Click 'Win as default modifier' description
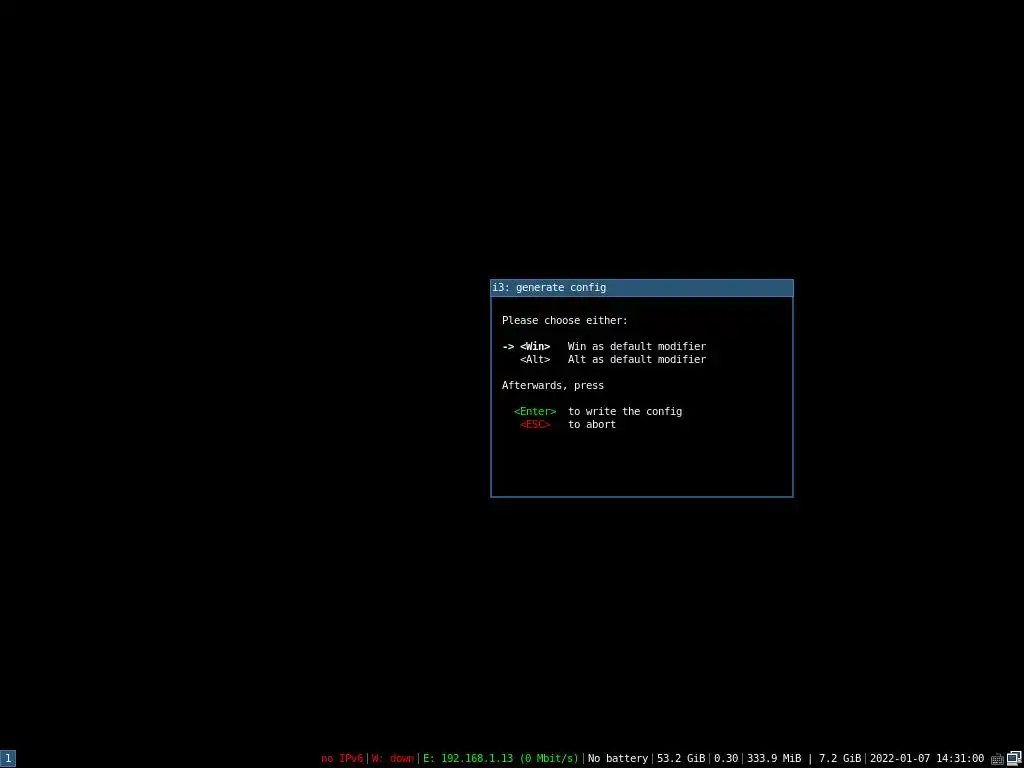This screenshot has width=1024, height=768. click(637, 347)
